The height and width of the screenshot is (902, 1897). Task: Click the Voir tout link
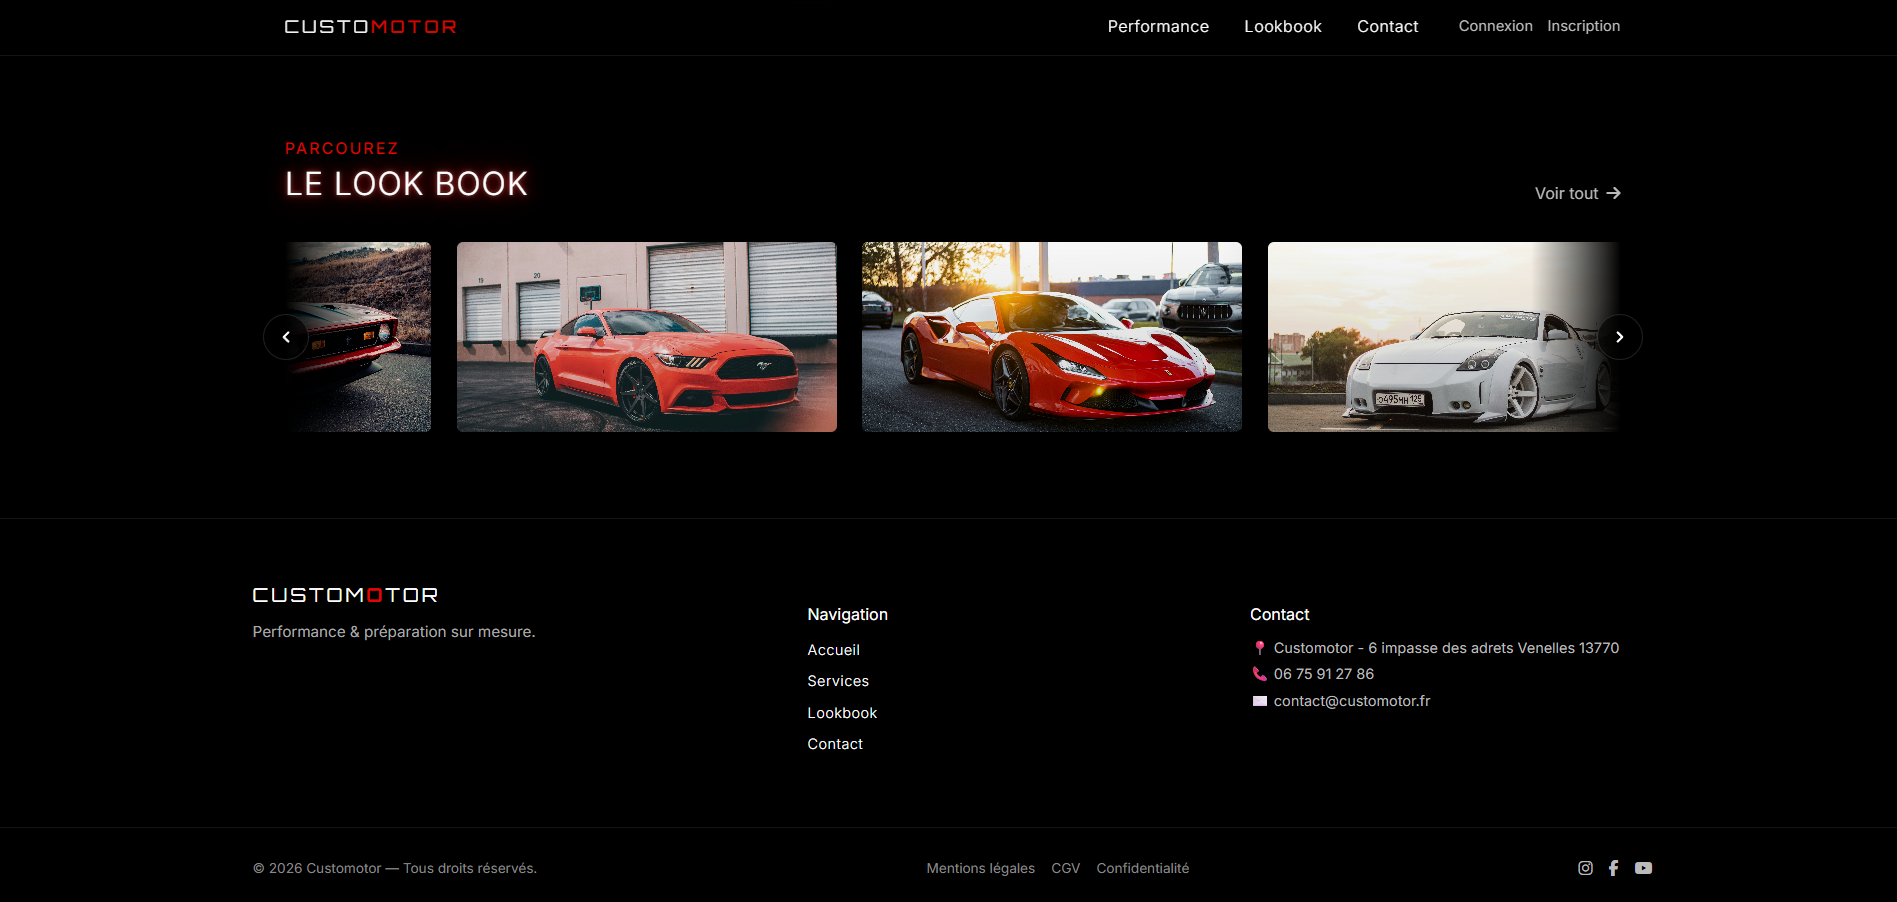(x=1577, y=193)
